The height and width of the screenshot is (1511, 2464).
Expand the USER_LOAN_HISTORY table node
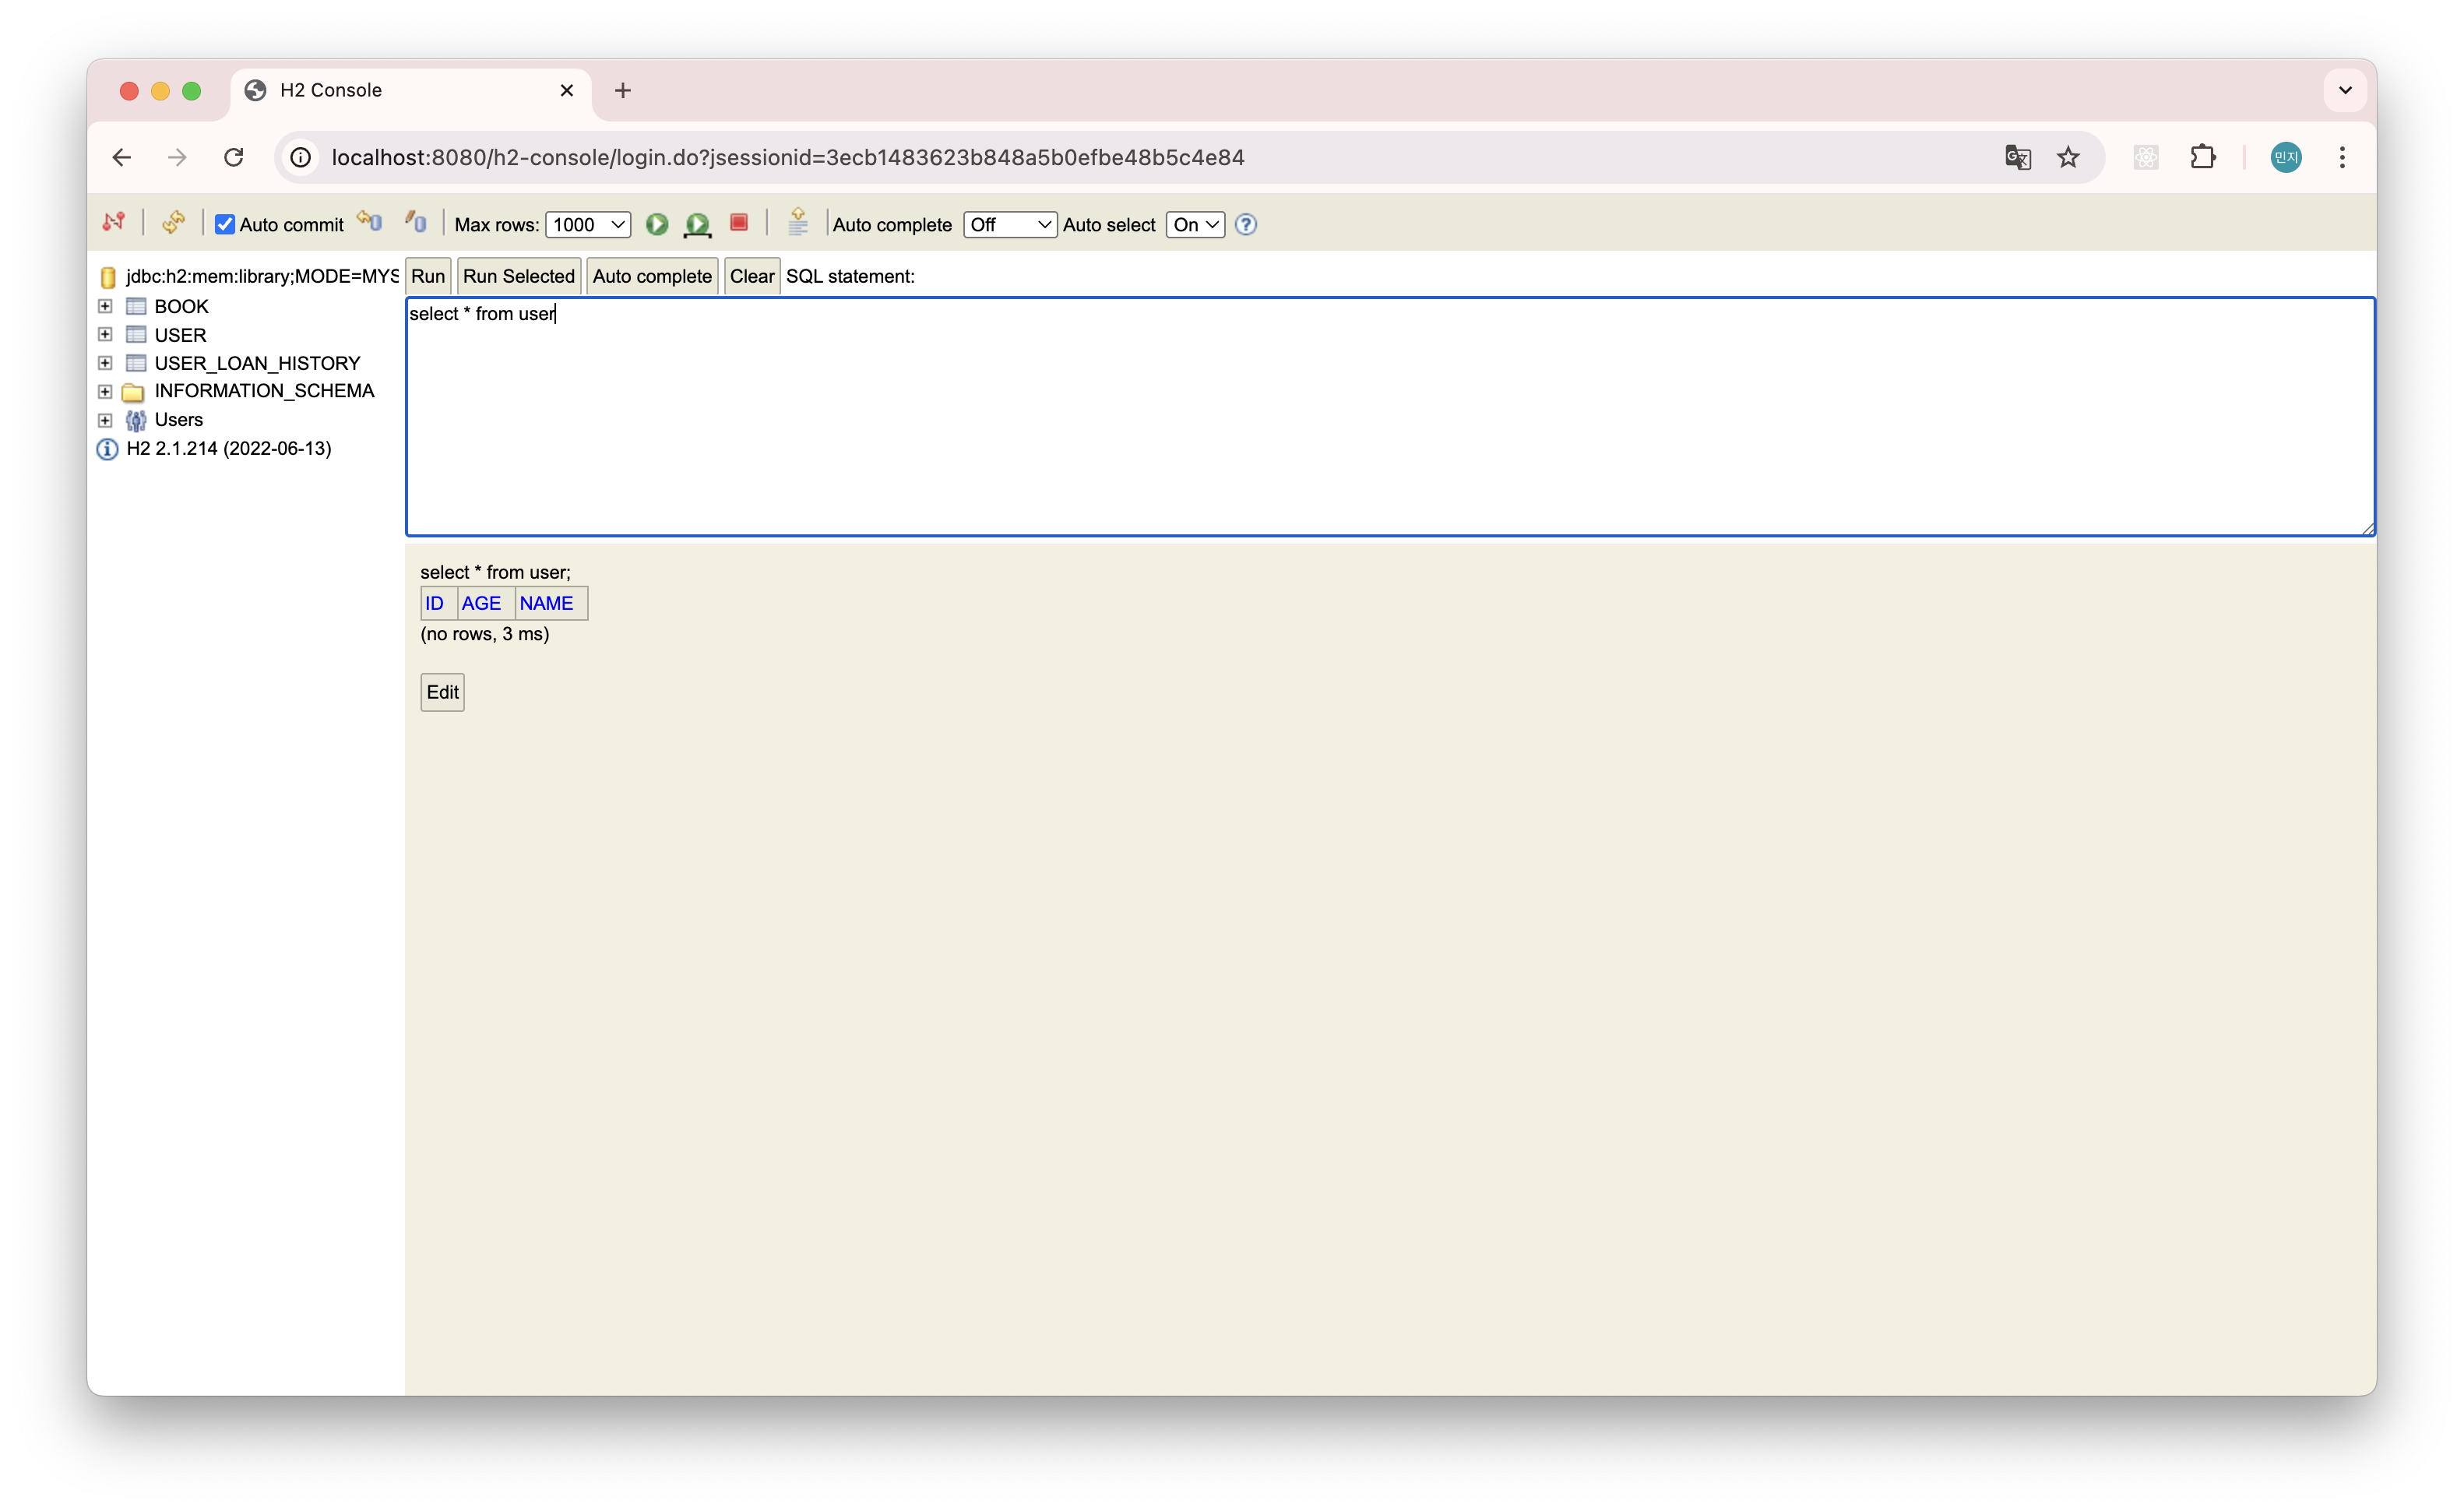click(105, 362)
